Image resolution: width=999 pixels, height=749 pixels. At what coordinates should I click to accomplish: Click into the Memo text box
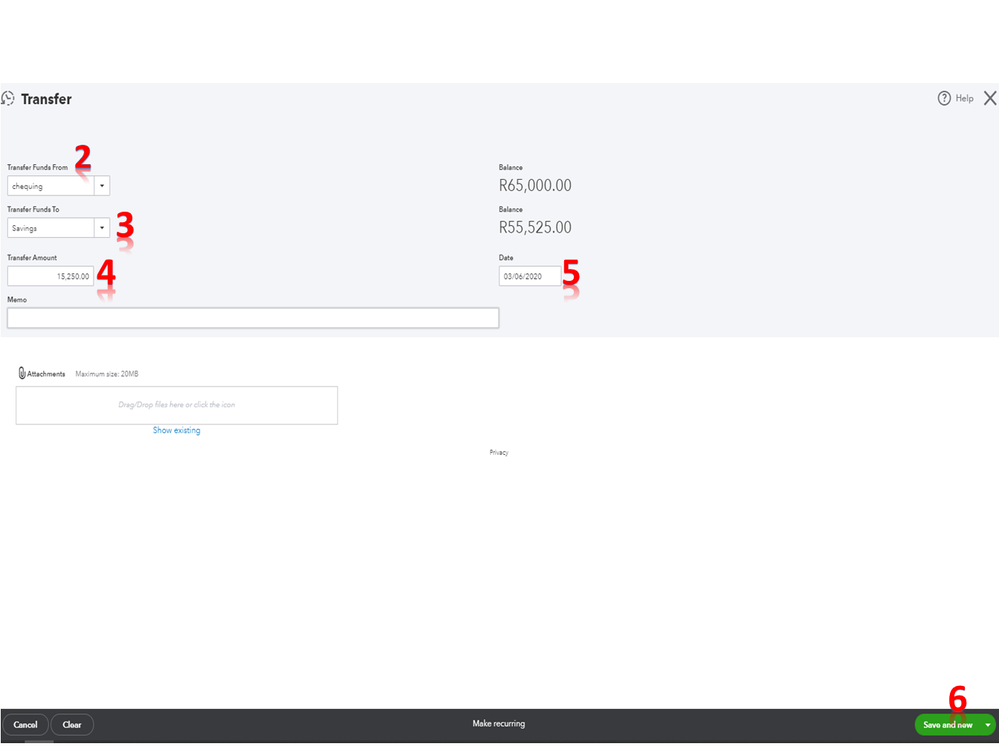(x=252, y=318)
